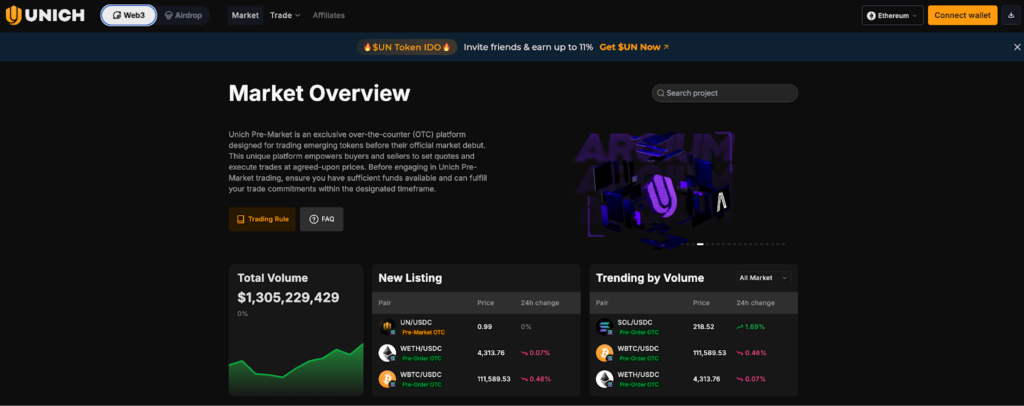Focus the Search project field
The width and height of the screenshot is (1024, 406).
[x=725, y=93]
